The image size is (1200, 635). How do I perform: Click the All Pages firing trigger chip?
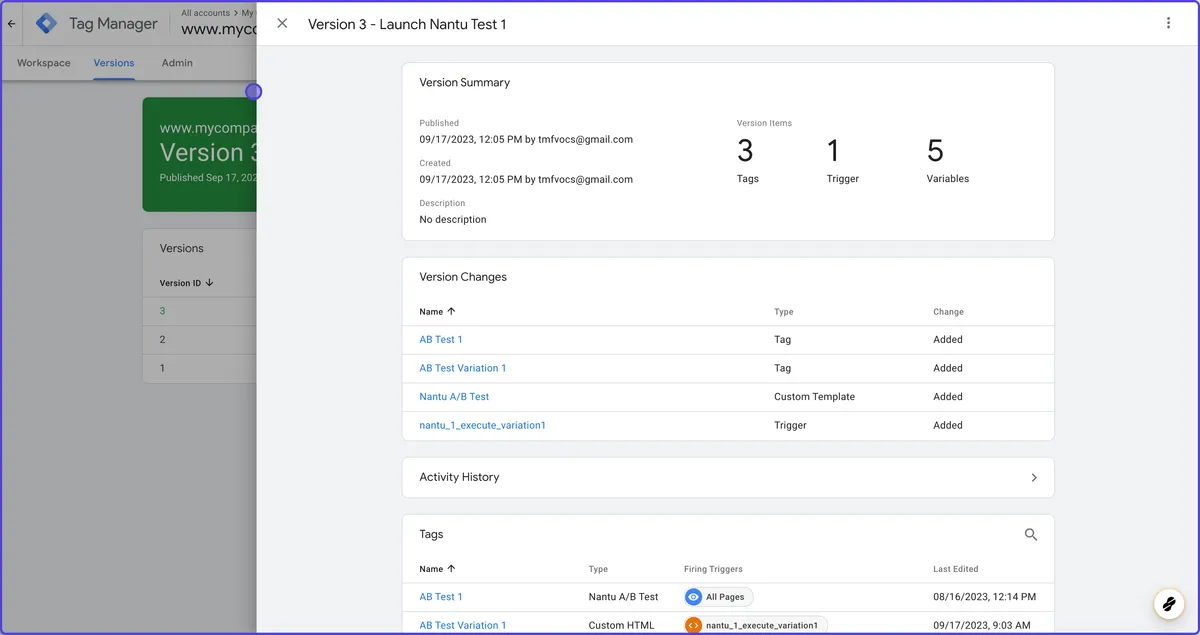pos(718,597)
